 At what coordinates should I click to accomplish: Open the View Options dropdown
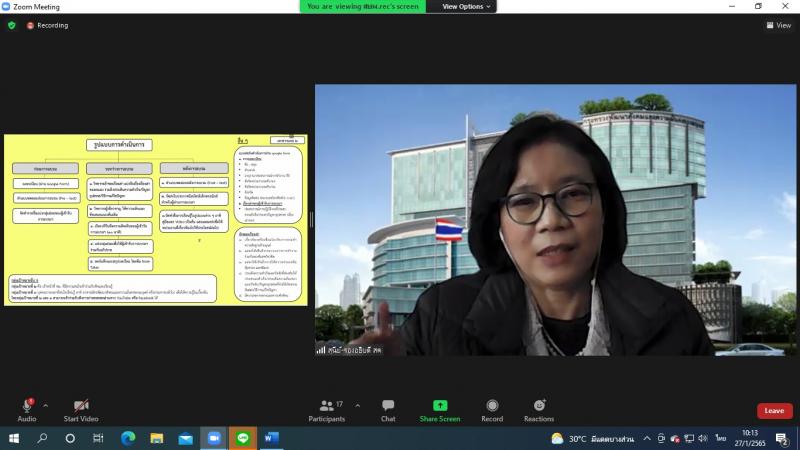(x=465, y=7)
